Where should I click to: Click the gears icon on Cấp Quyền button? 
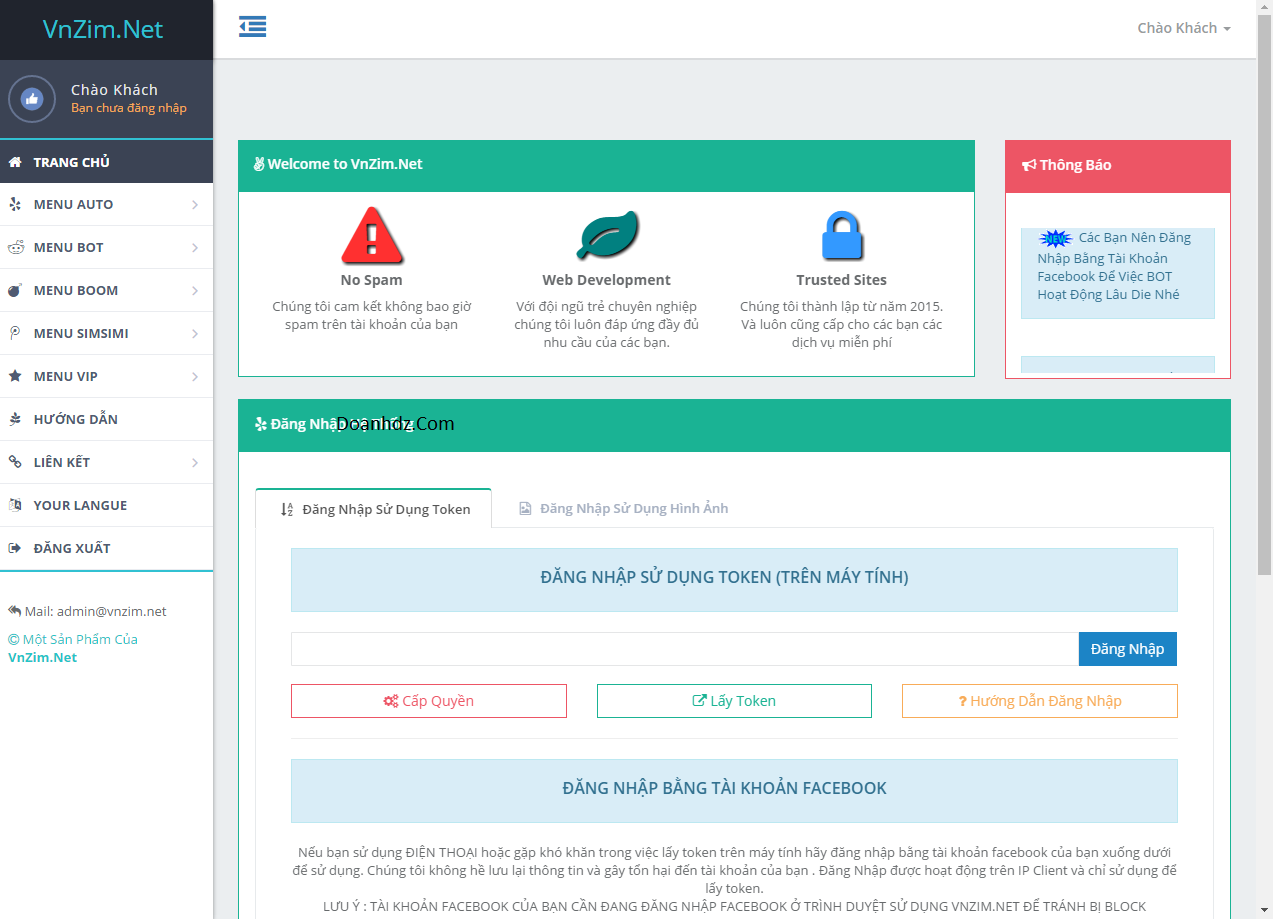391,701
